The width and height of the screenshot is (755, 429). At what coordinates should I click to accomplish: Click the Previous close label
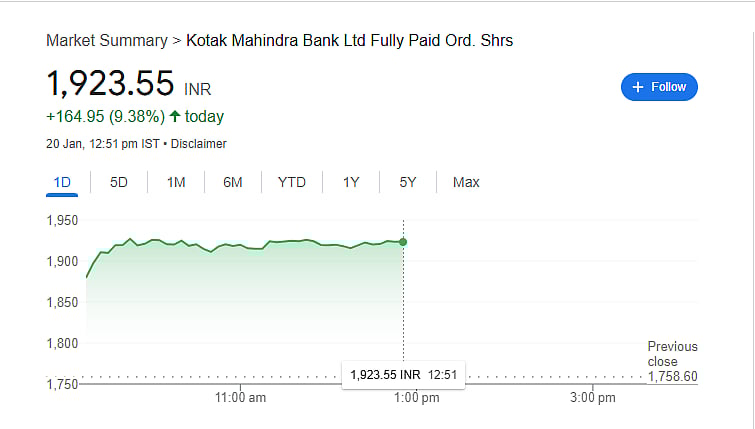click(672, 354)
